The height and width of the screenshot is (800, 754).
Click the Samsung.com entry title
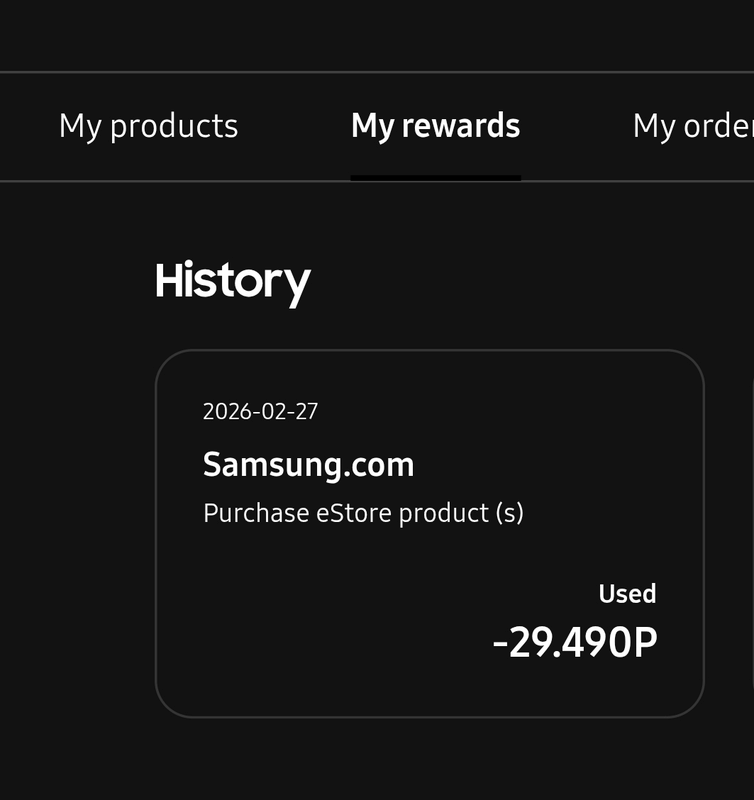(308, 464)
